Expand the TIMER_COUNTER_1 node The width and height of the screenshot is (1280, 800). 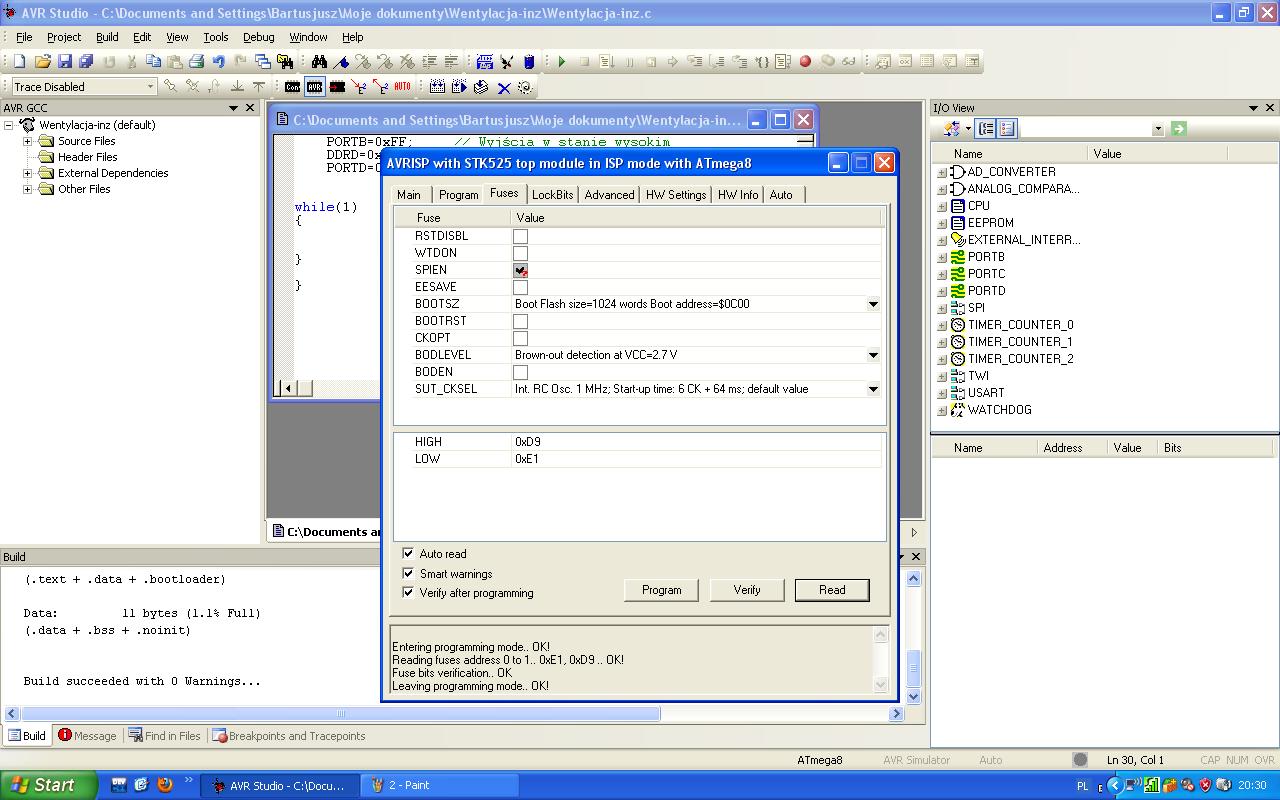[x=941, y=342]
